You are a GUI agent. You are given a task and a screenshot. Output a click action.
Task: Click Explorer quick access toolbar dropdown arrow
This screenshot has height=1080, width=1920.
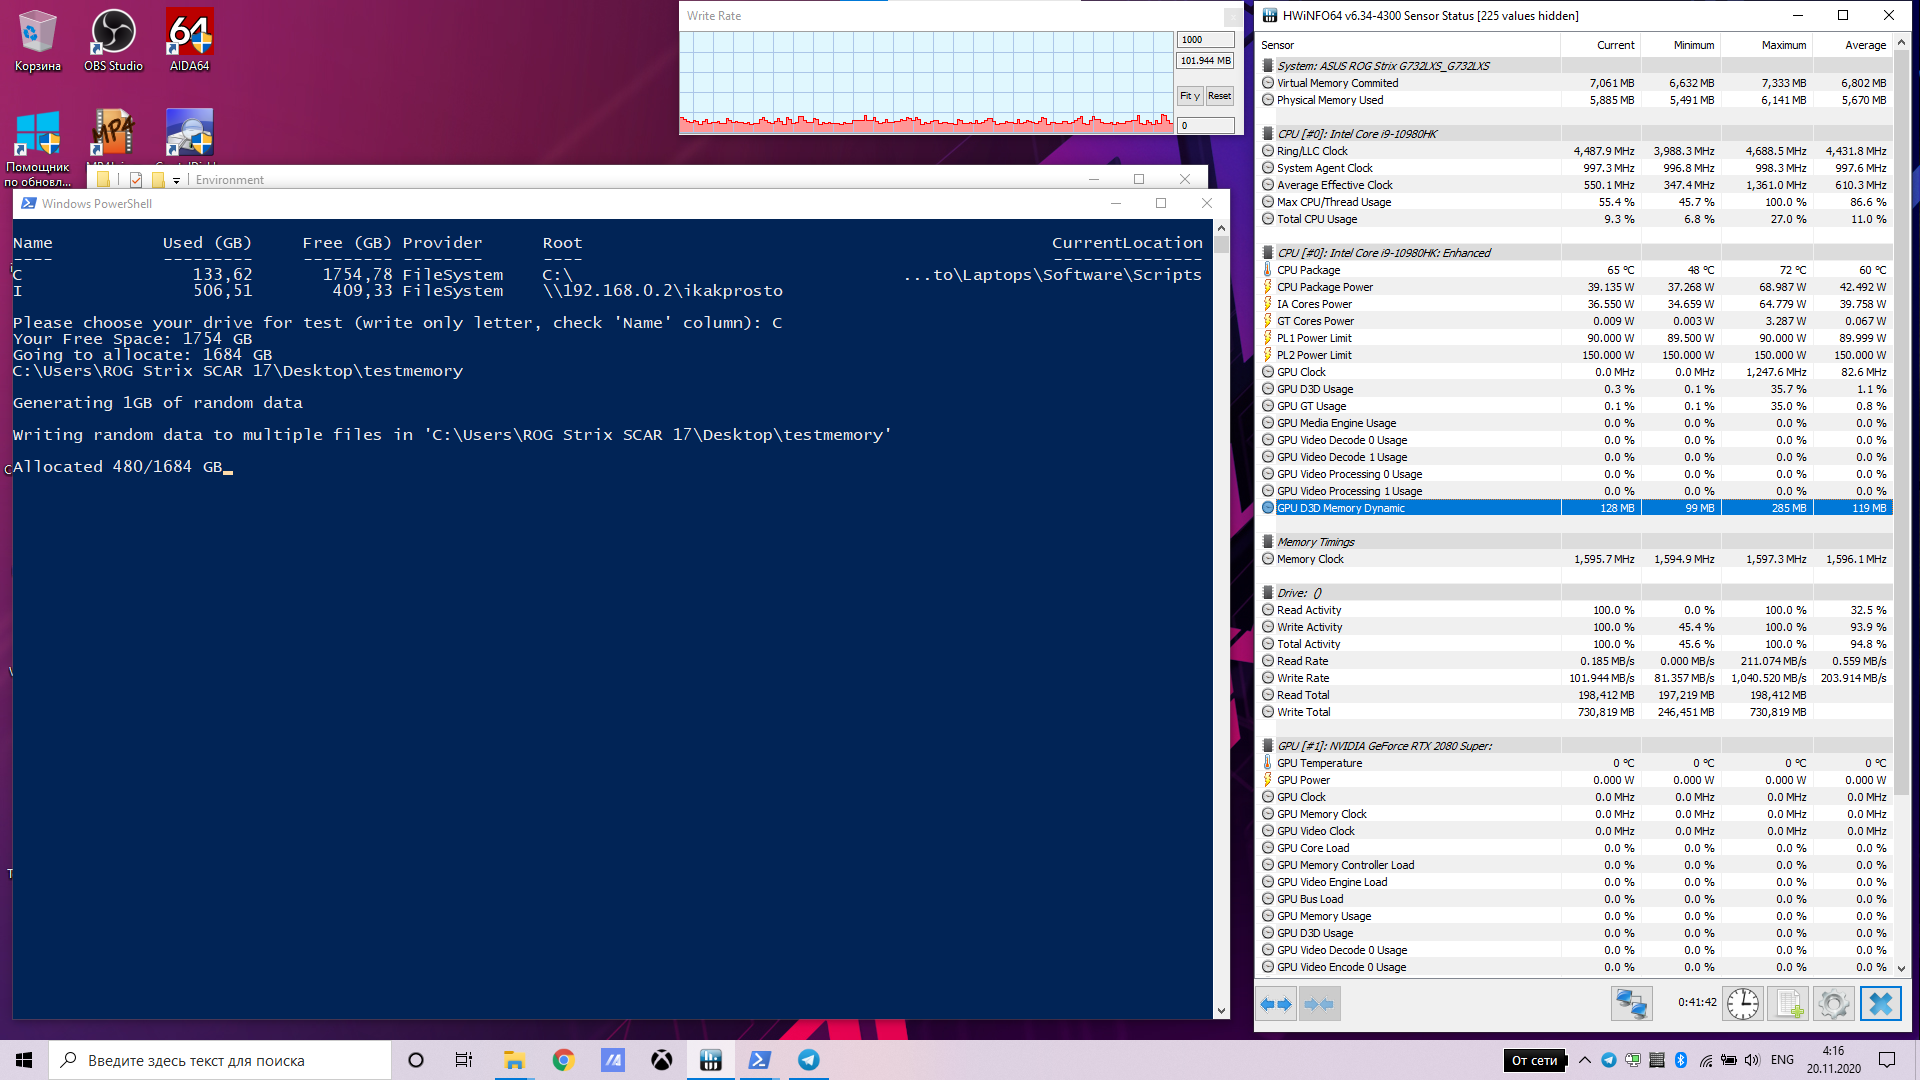point(176,180)
